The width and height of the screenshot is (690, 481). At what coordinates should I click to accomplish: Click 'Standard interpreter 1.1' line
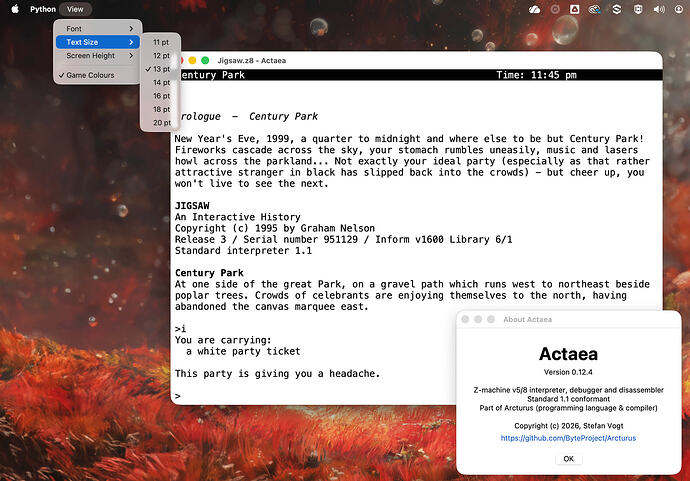coord(243,251)
